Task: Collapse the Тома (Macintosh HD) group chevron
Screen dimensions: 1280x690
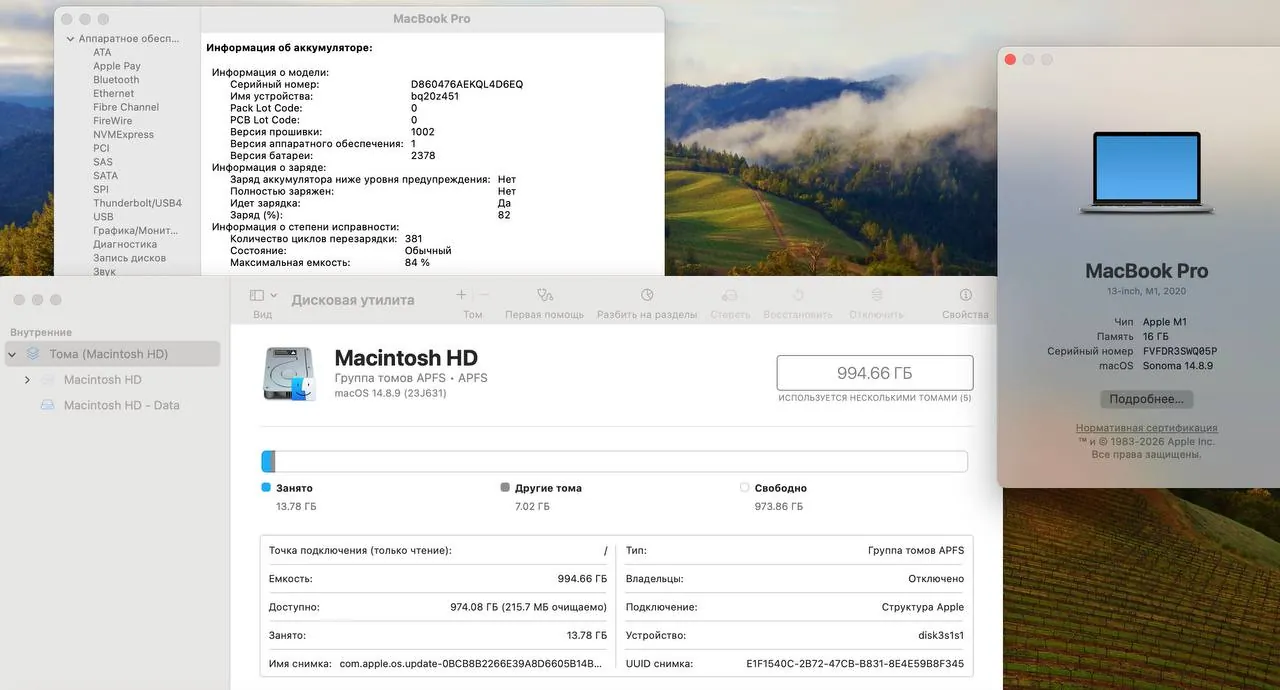Action: coord(12,354)
